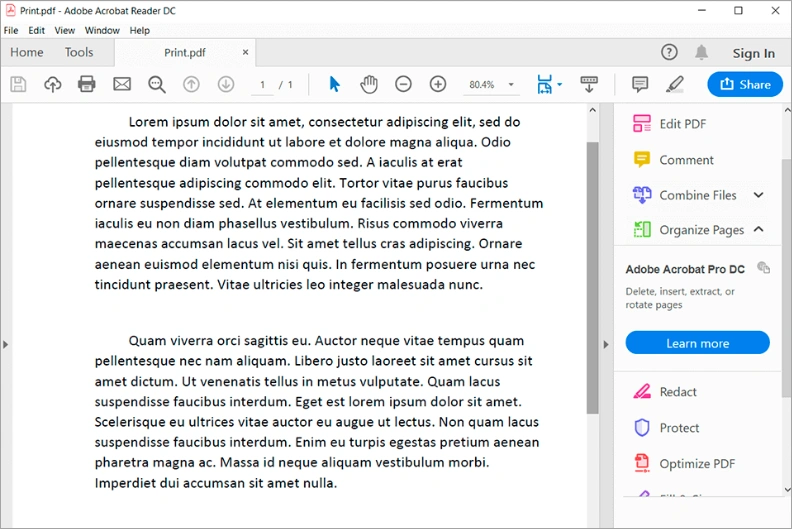Click tools pane scrollbar down arrow

click(787, 489)
